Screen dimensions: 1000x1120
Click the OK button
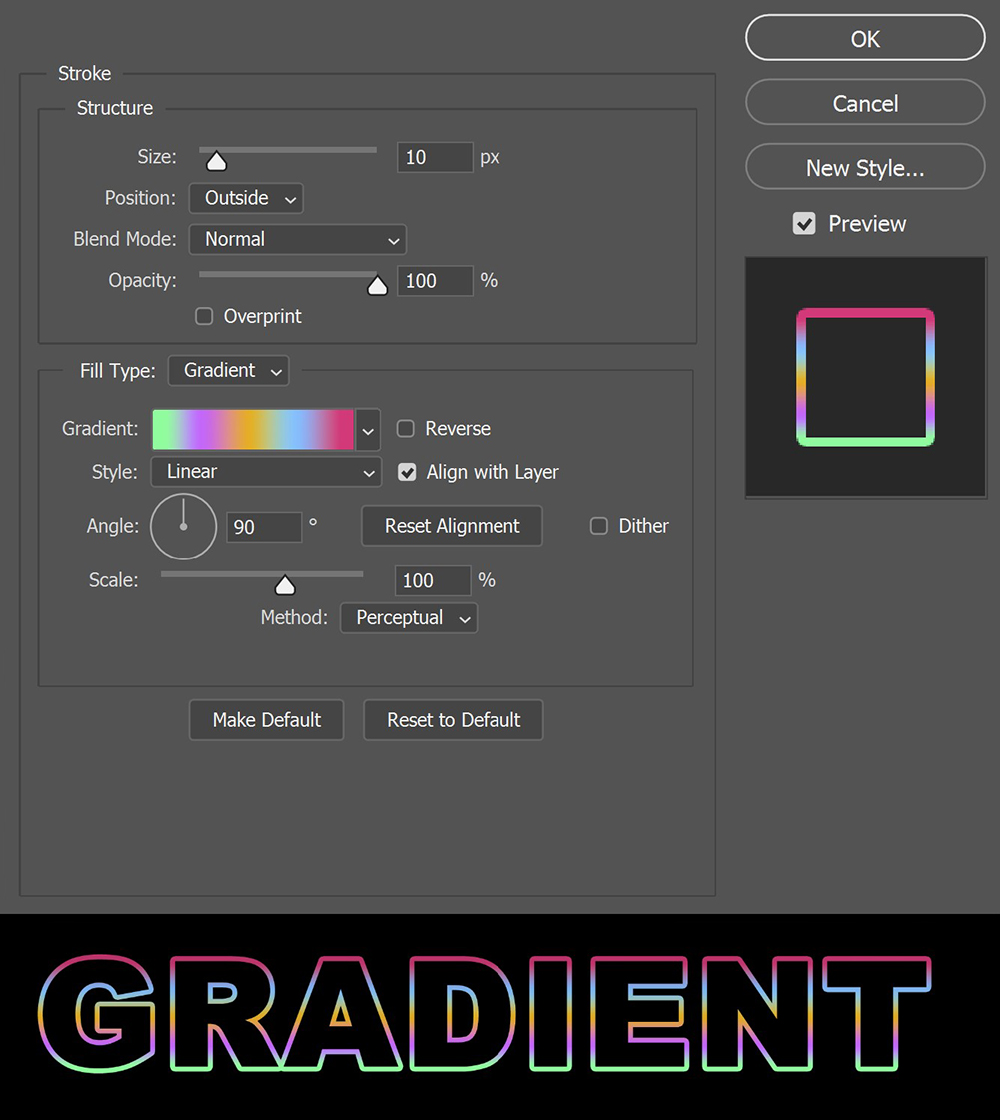coord(864,38)
